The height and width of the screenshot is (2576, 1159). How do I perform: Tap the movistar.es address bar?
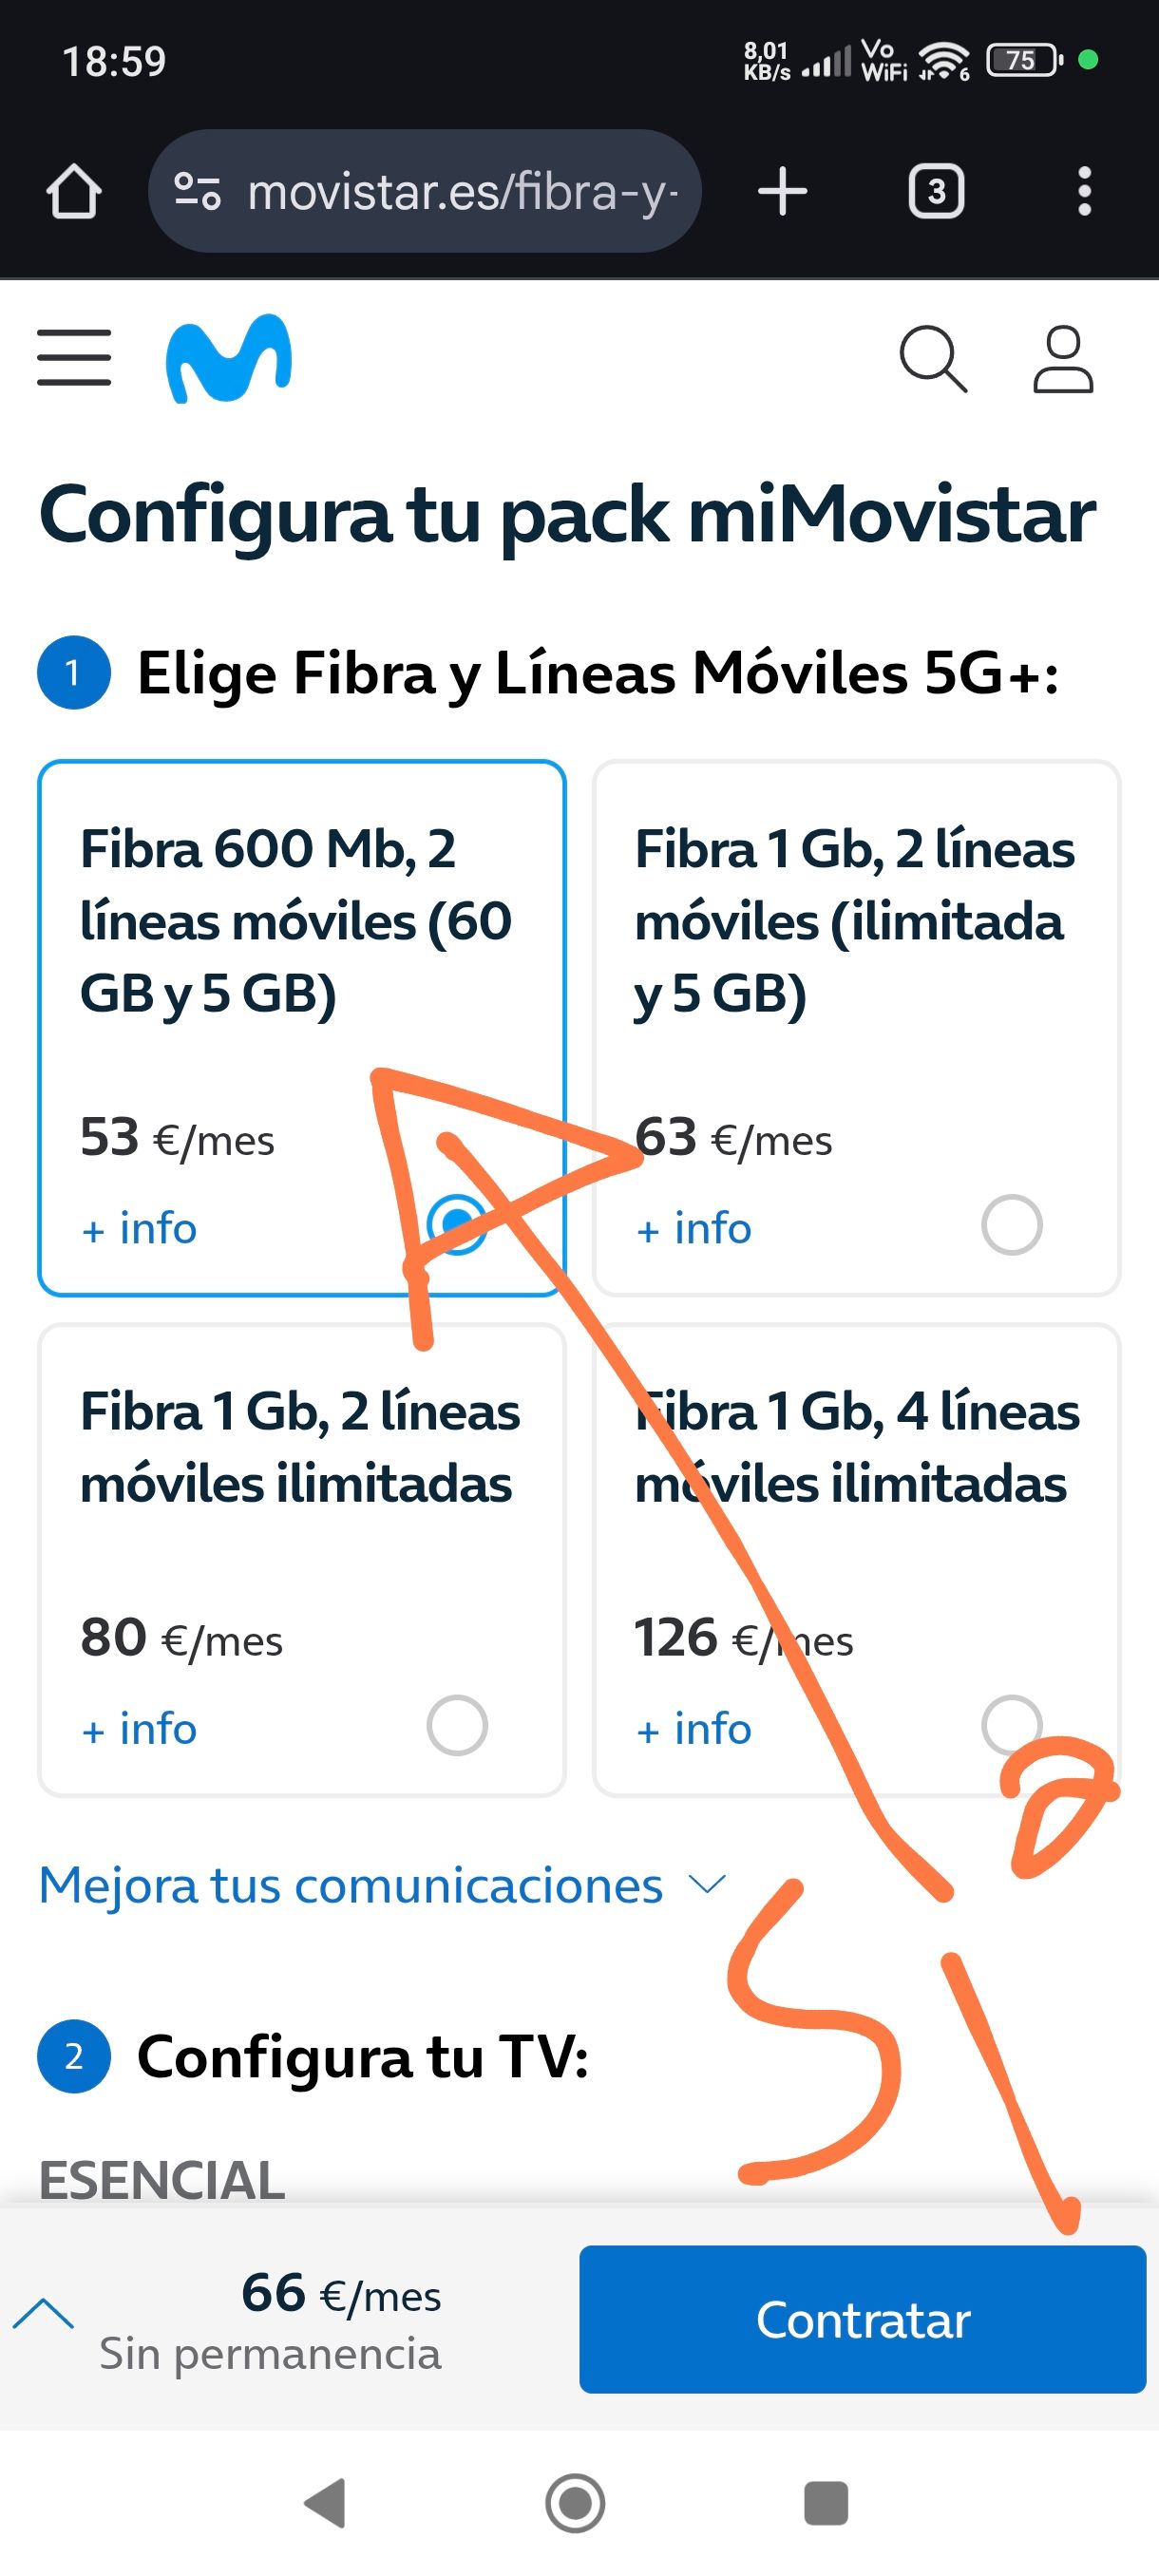(x=460, y=191)
